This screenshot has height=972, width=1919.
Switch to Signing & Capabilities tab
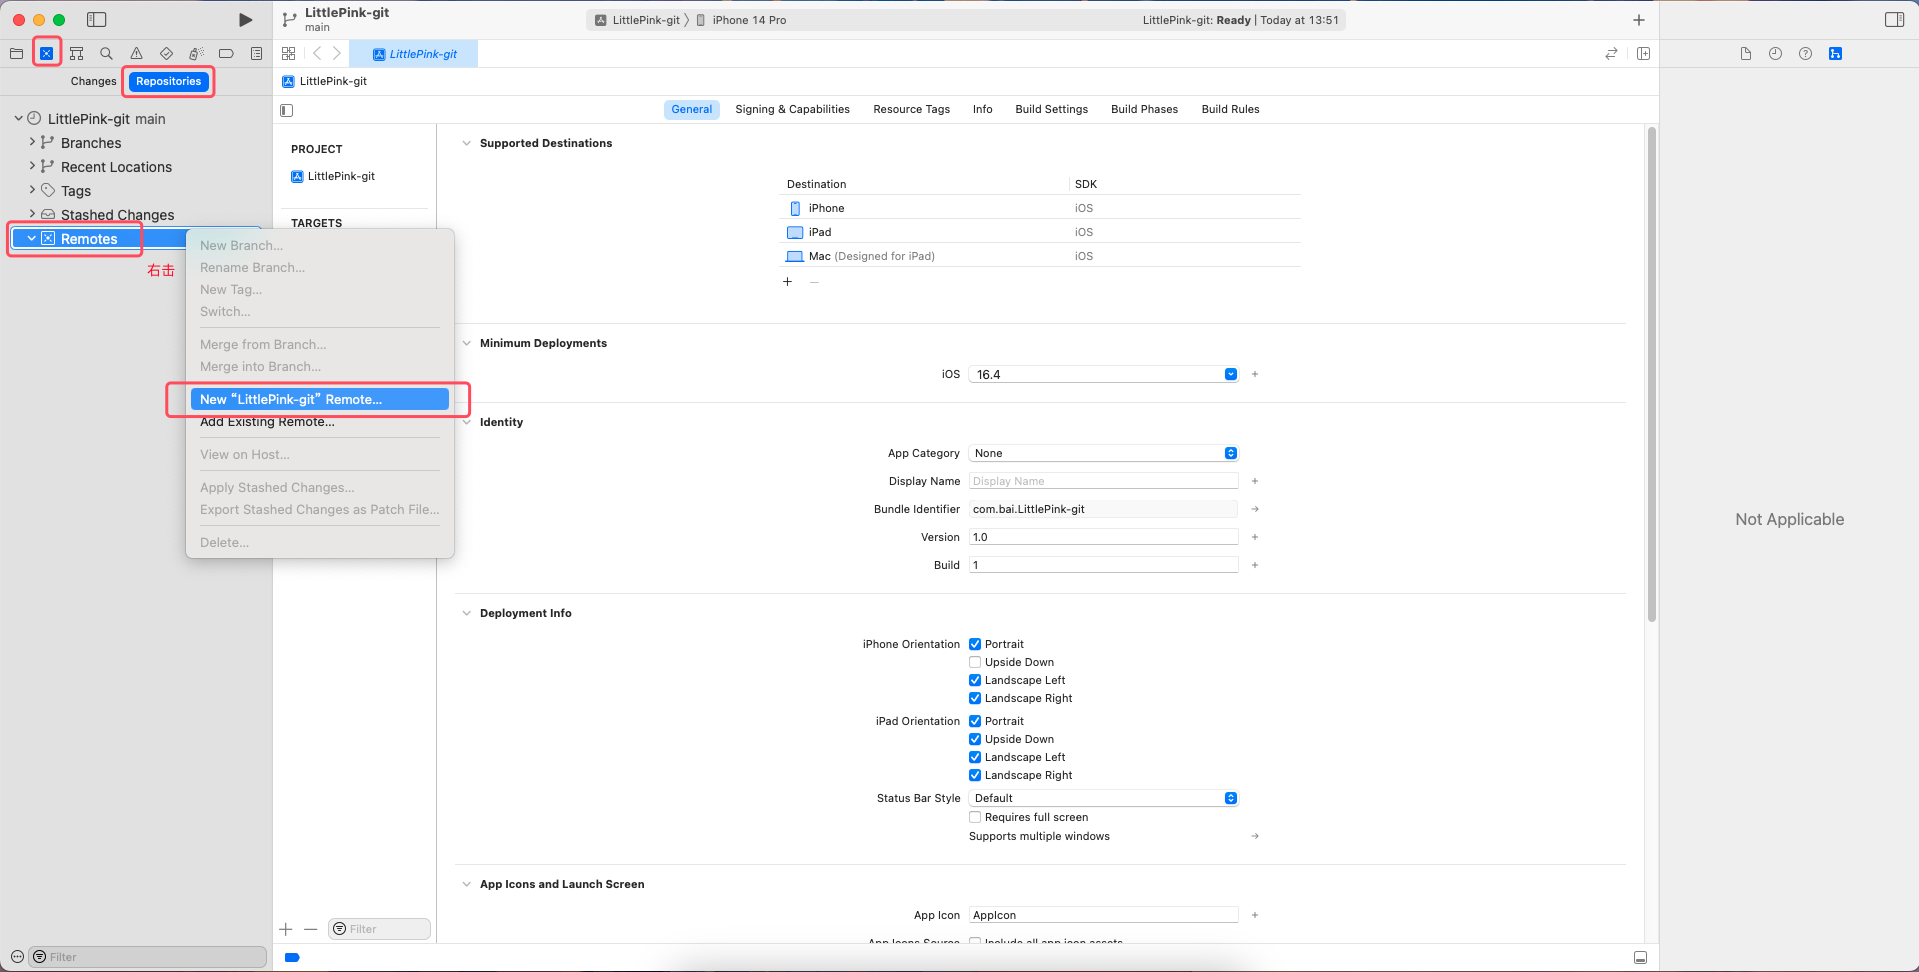pos(792,109)
